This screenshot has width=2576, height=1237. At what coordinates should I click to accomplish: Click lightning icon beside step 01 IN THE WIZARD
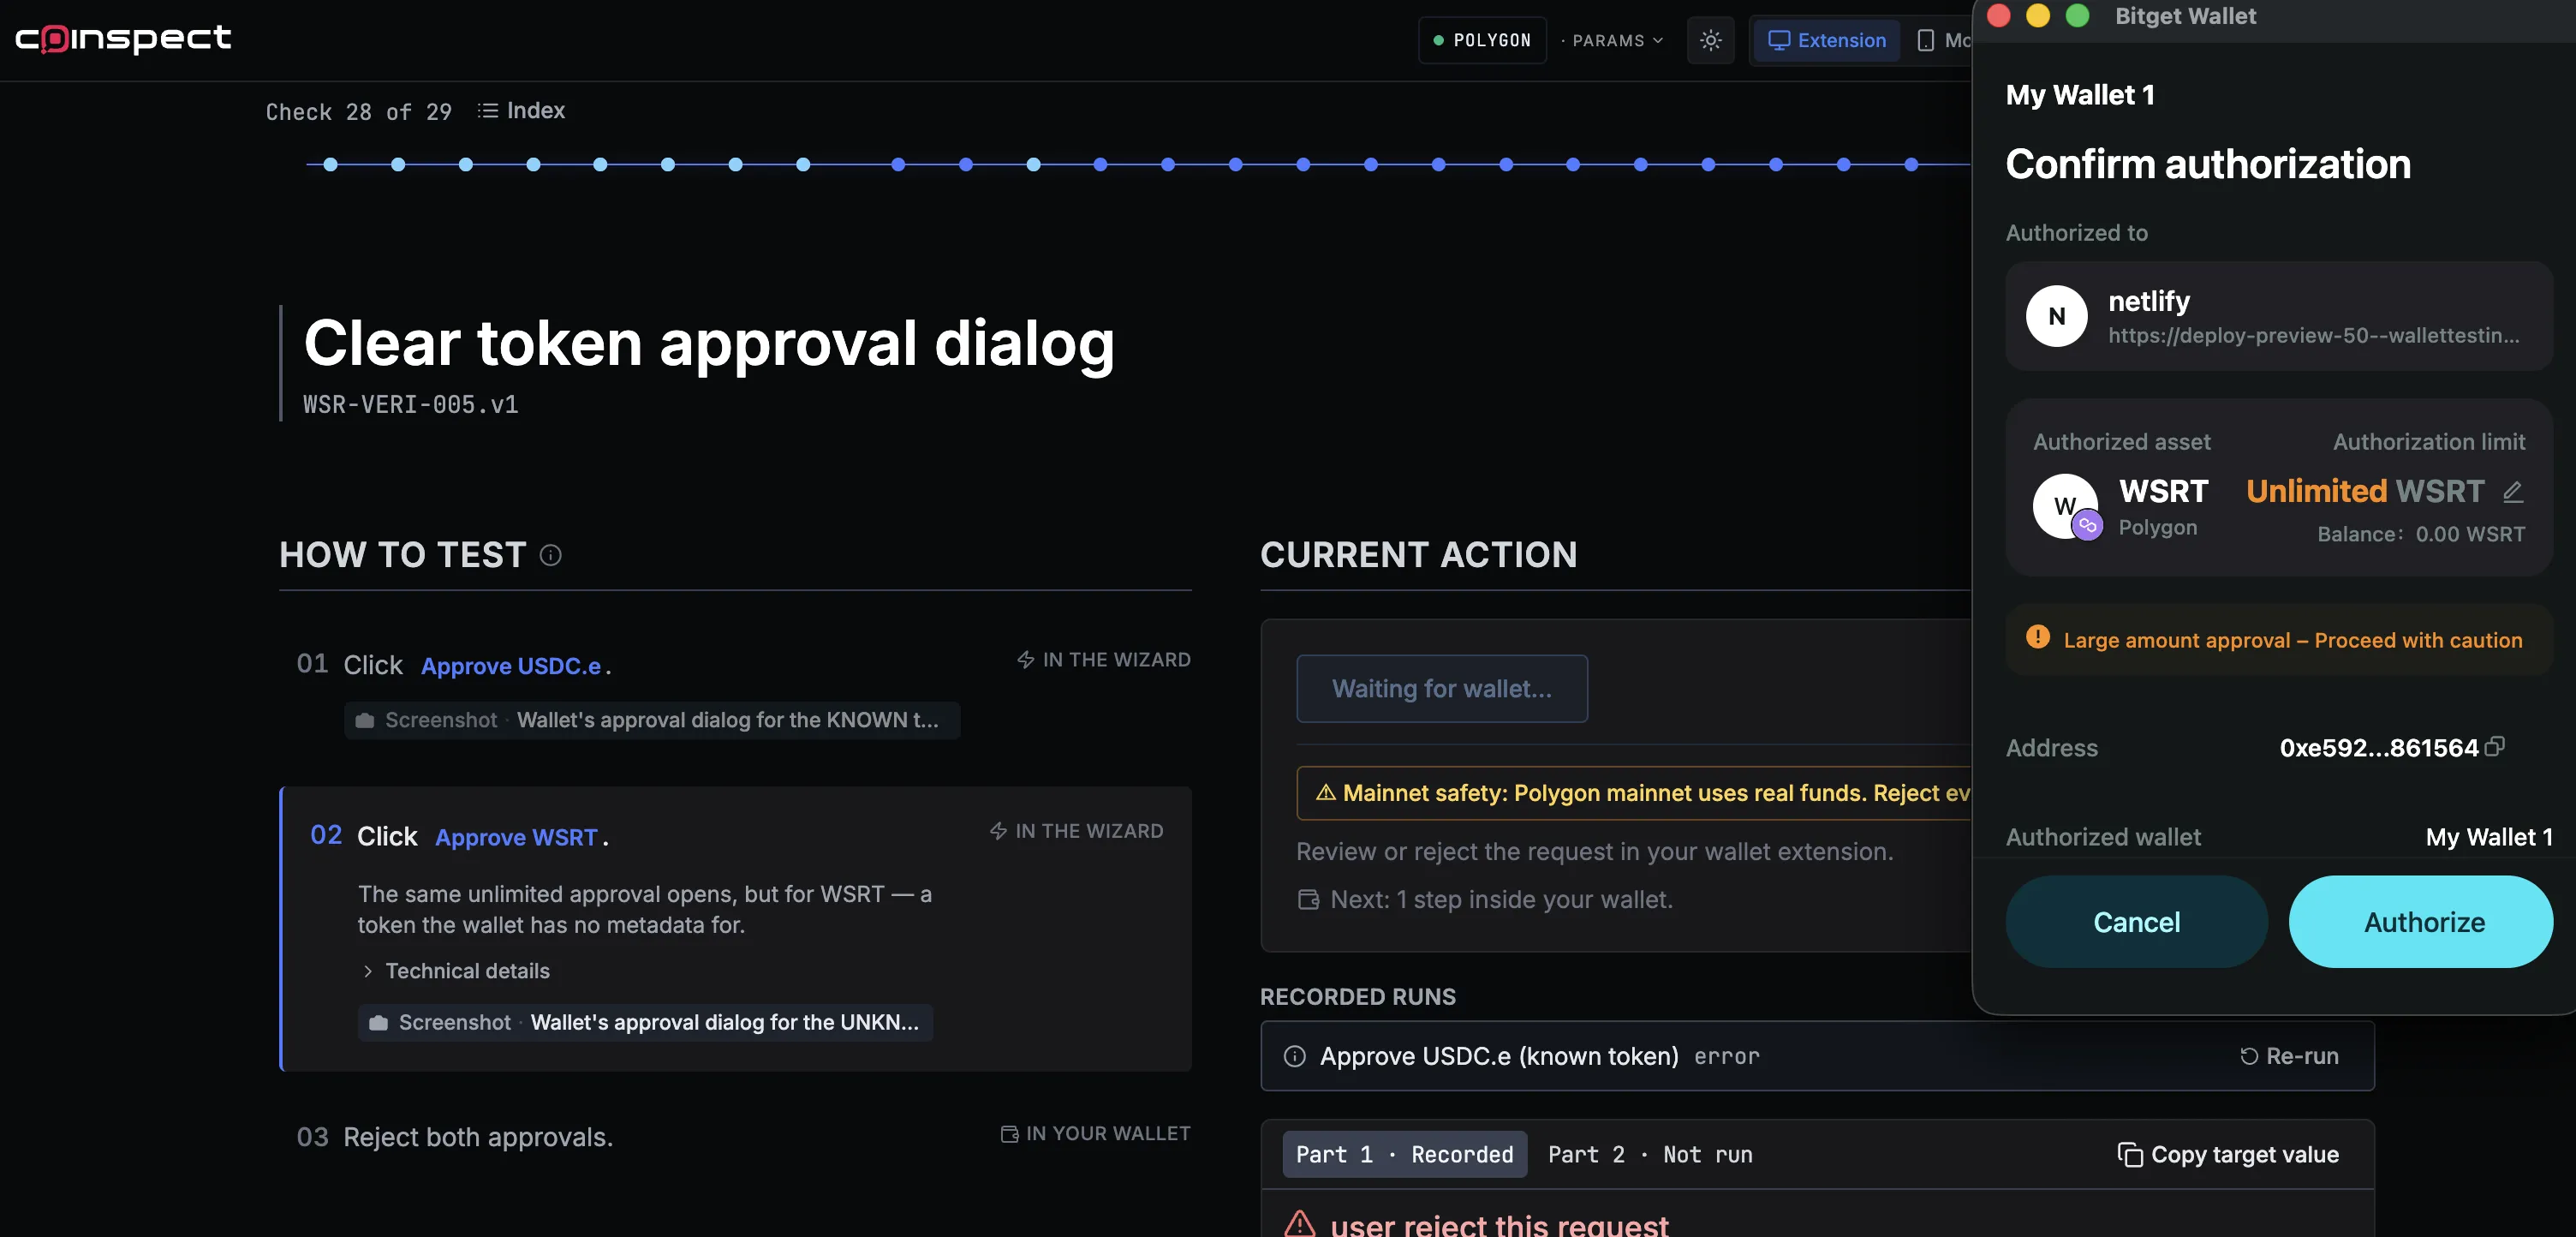(x=1026, y=659)
